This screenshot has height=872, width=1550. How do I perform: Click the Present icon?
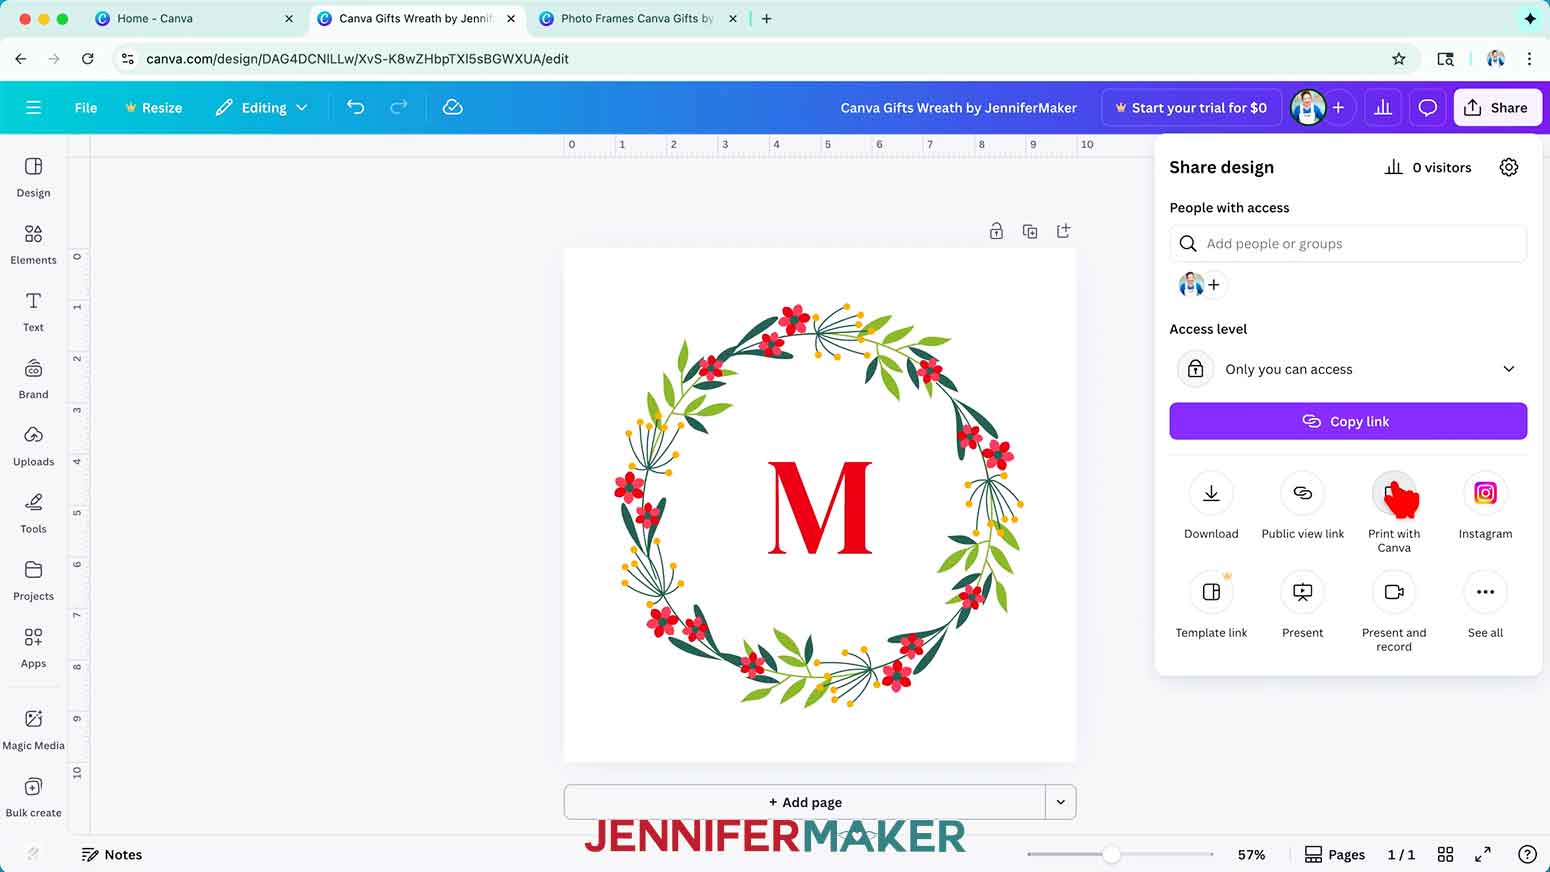point(1302,592)
